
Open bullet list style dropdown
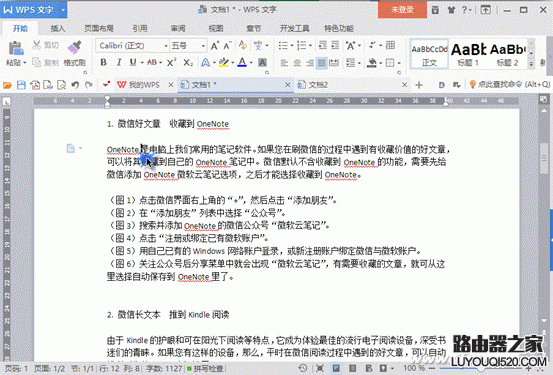[x=292, y=46]
